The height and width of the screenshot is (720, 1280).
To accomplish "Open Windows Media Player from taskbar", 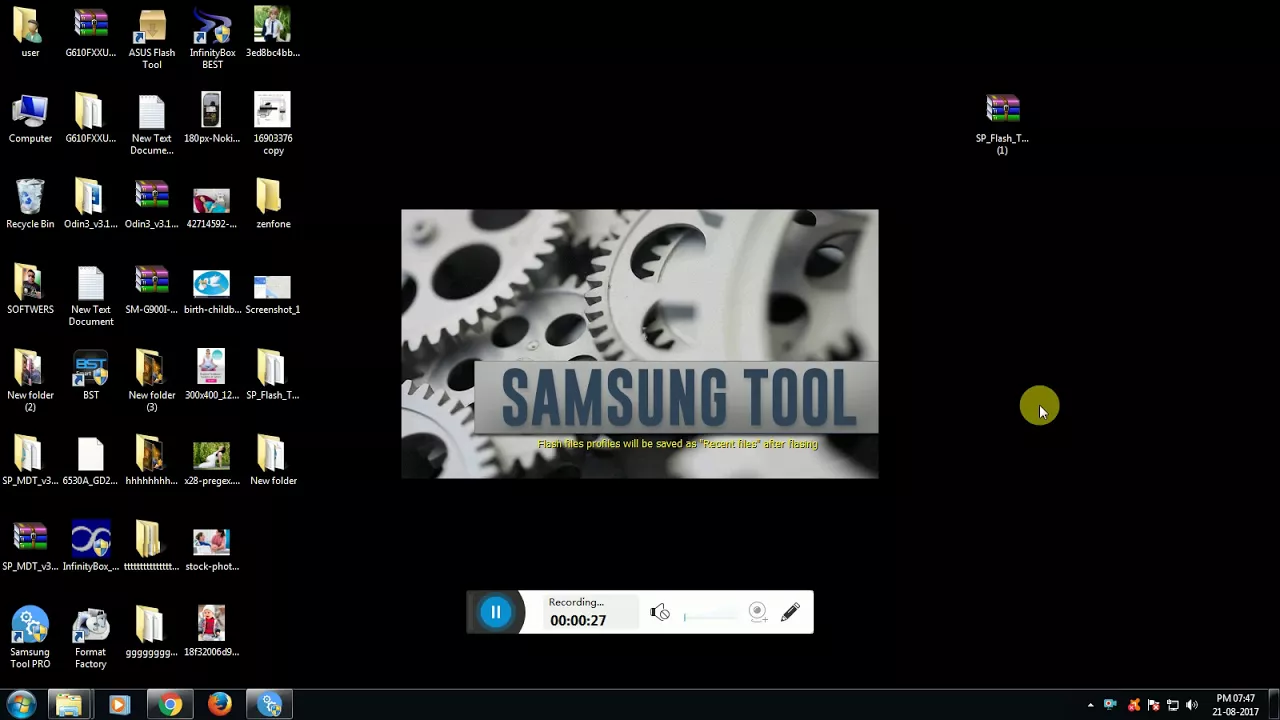I will [x=119, y=705].
